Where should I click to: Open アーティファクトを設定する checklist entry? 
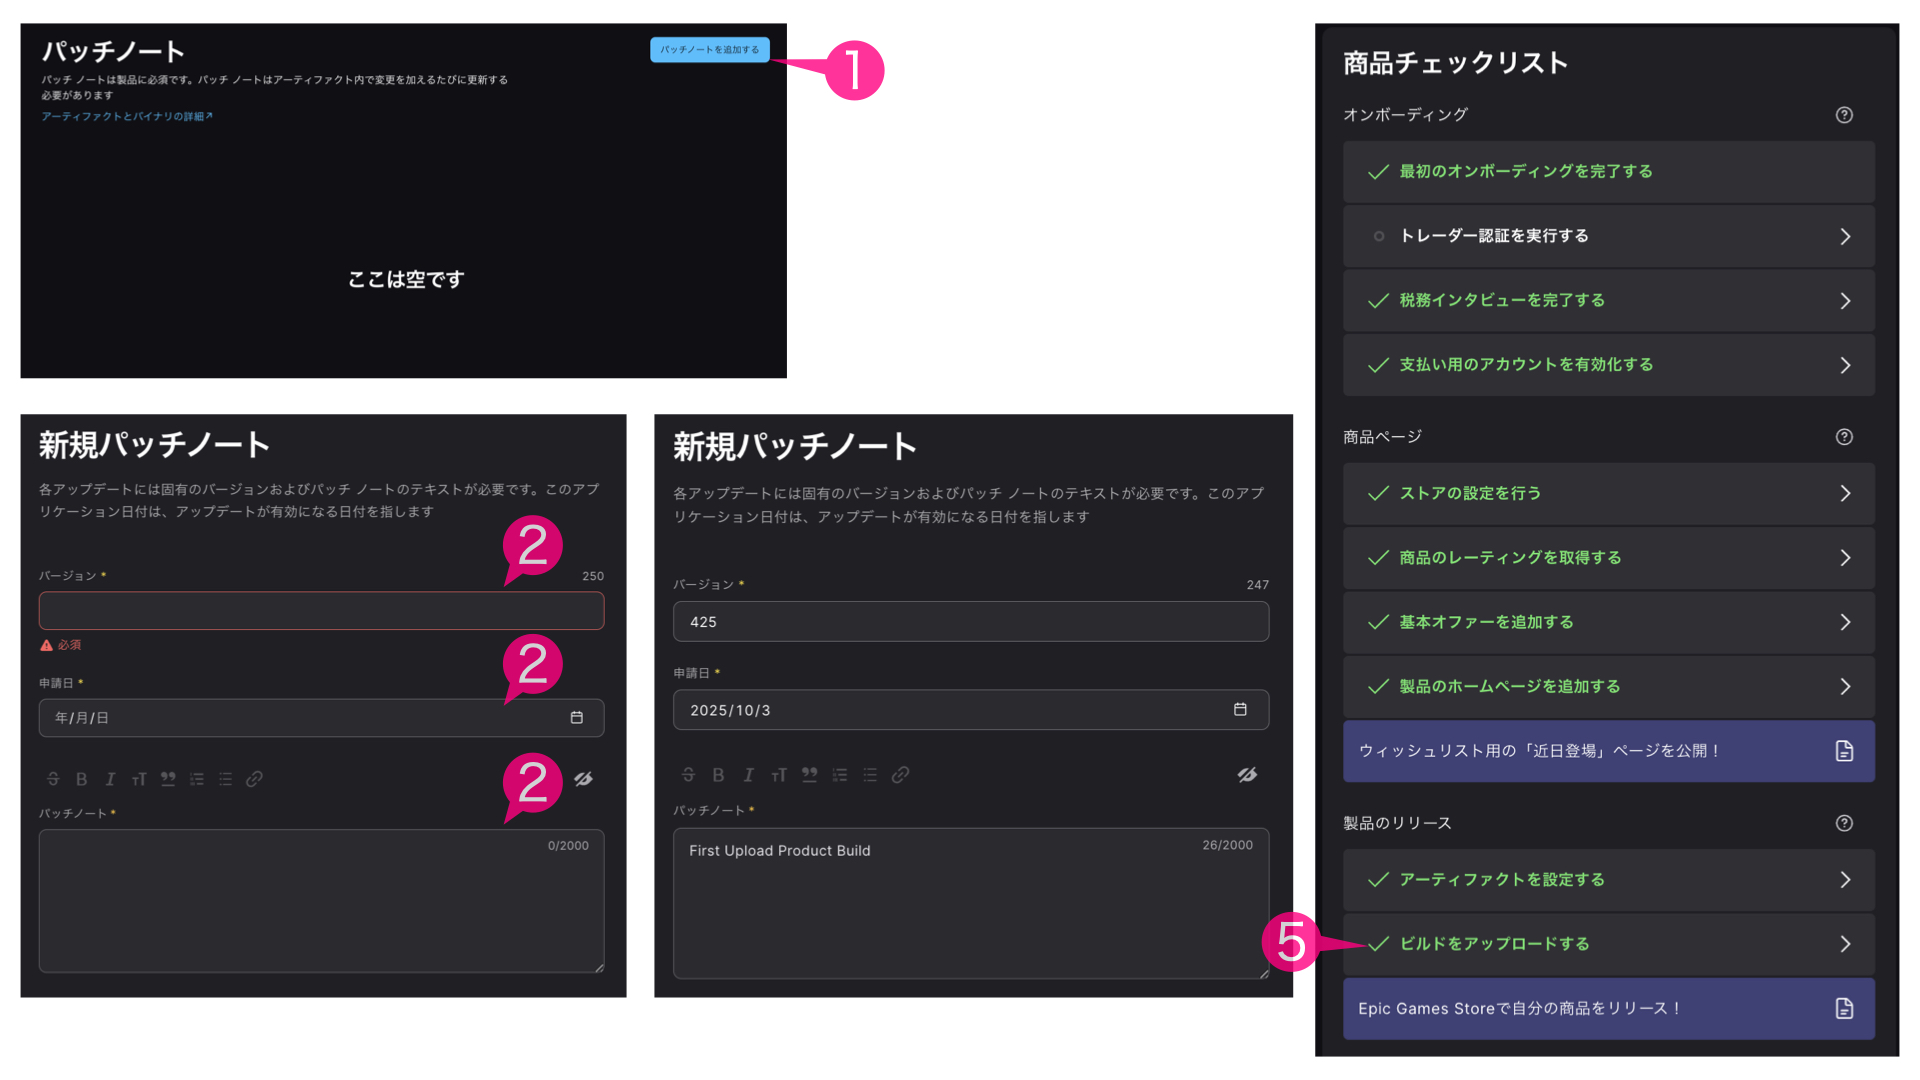click(1608, 880)
